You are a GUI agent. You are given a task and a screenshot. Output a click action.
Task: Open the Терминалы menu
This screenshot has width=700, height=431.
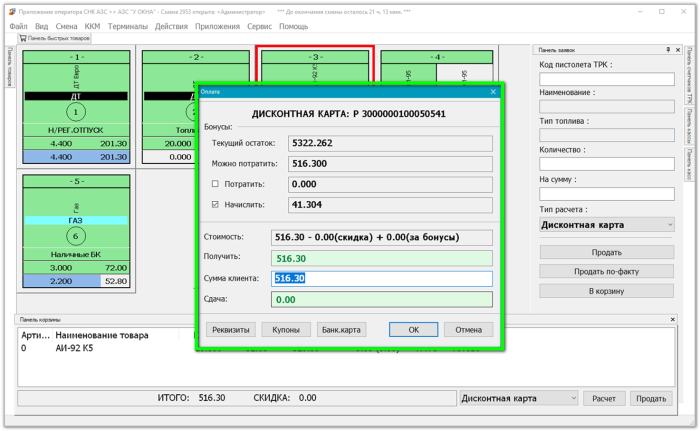pos(128,26)
